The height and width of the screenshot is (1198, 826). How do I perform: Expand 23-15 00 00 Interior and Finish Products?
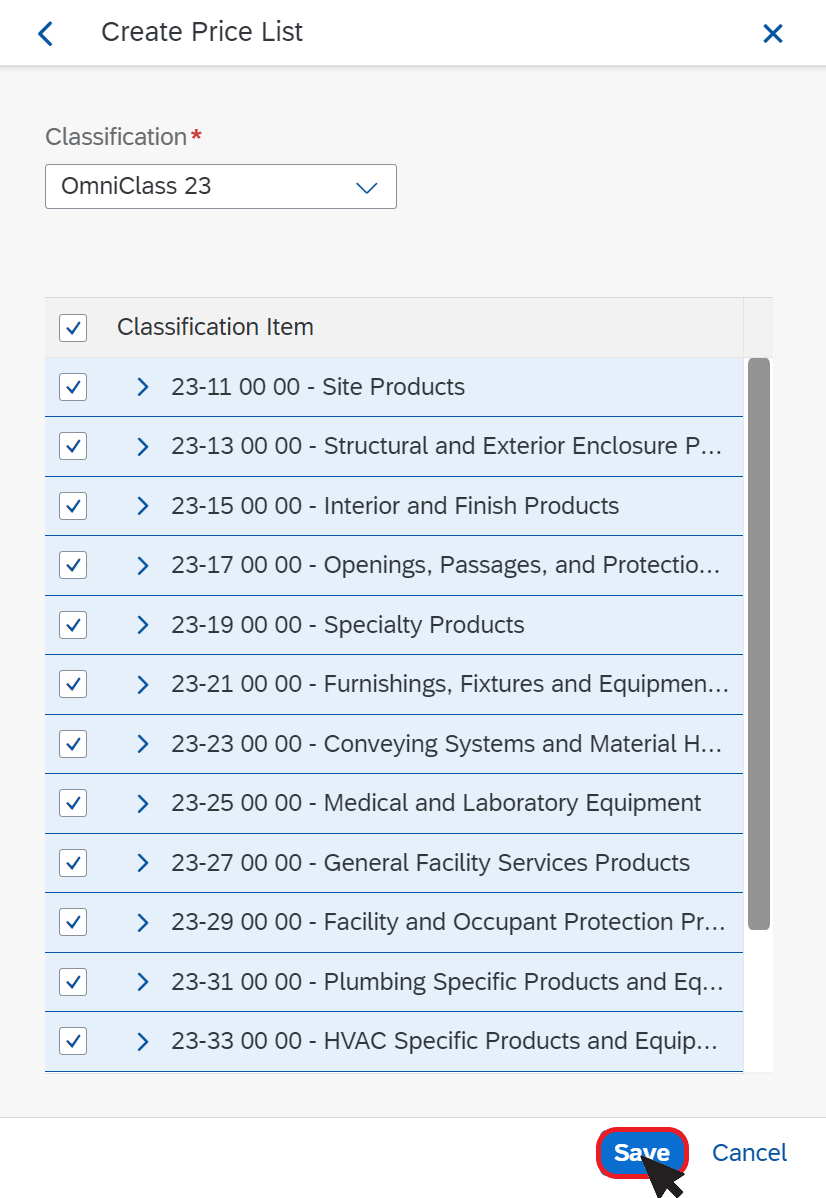(143, 506)
